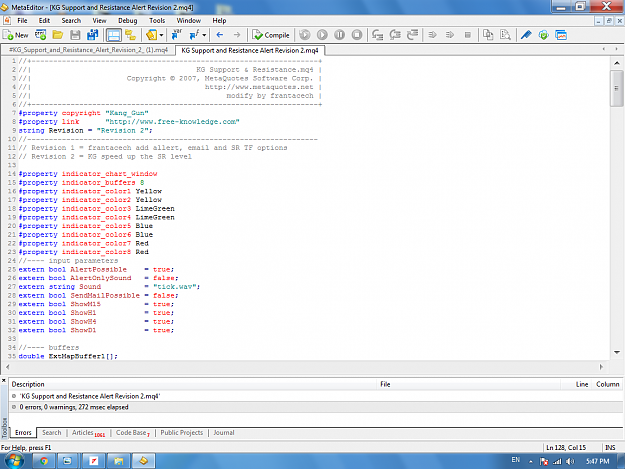Switch to Public Projects tab
The image size is (625, 469).
pos(182,433)
